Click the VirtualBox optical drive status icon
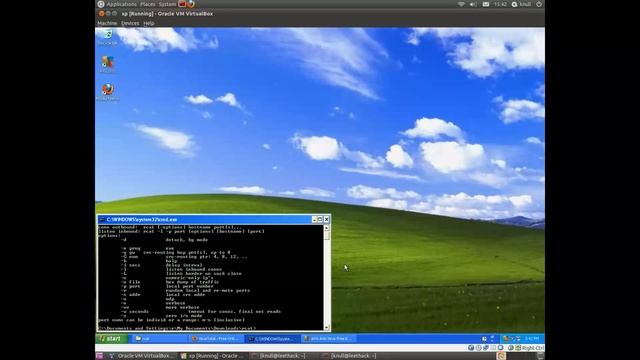The image size is (640, 360). coord(478,348)
